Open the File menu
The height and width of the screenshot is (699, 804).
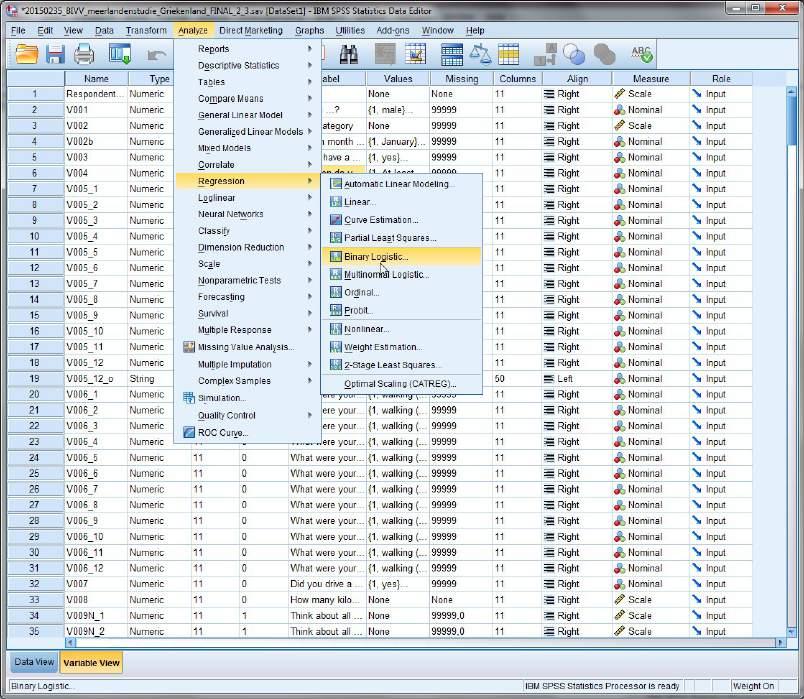18,30
